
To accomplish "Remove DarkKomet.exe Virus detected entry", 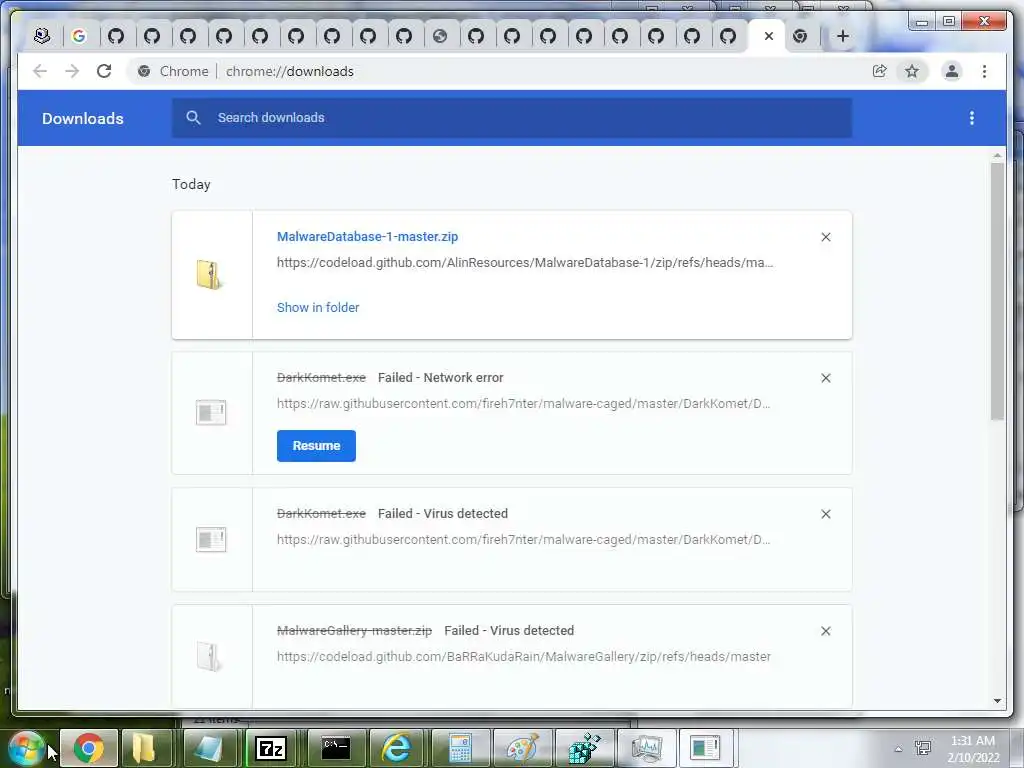I will [825, 514].
